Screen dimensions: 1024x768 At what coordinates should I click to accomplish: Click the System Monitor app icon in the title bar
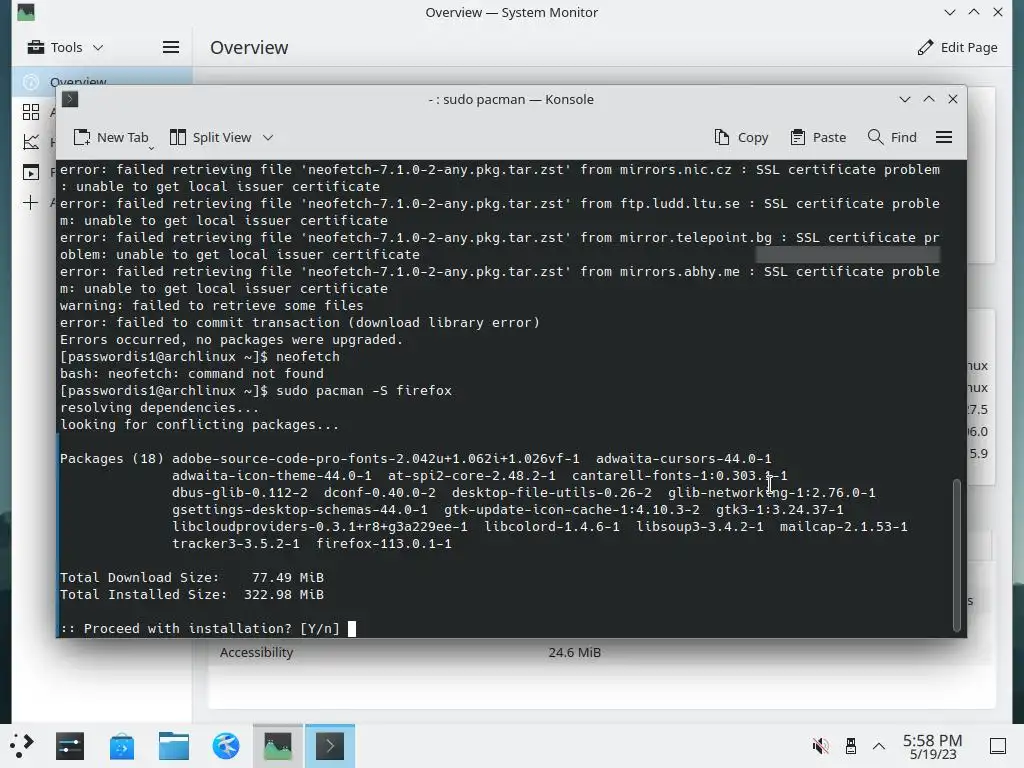click(x=26, y=12)
